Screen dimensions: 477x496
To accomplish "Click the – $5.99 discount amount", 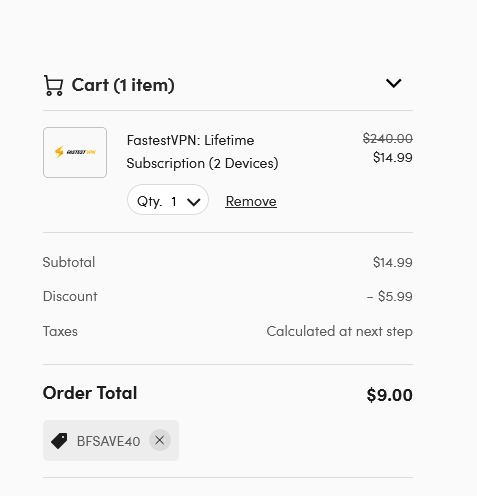I will [390, 296].
